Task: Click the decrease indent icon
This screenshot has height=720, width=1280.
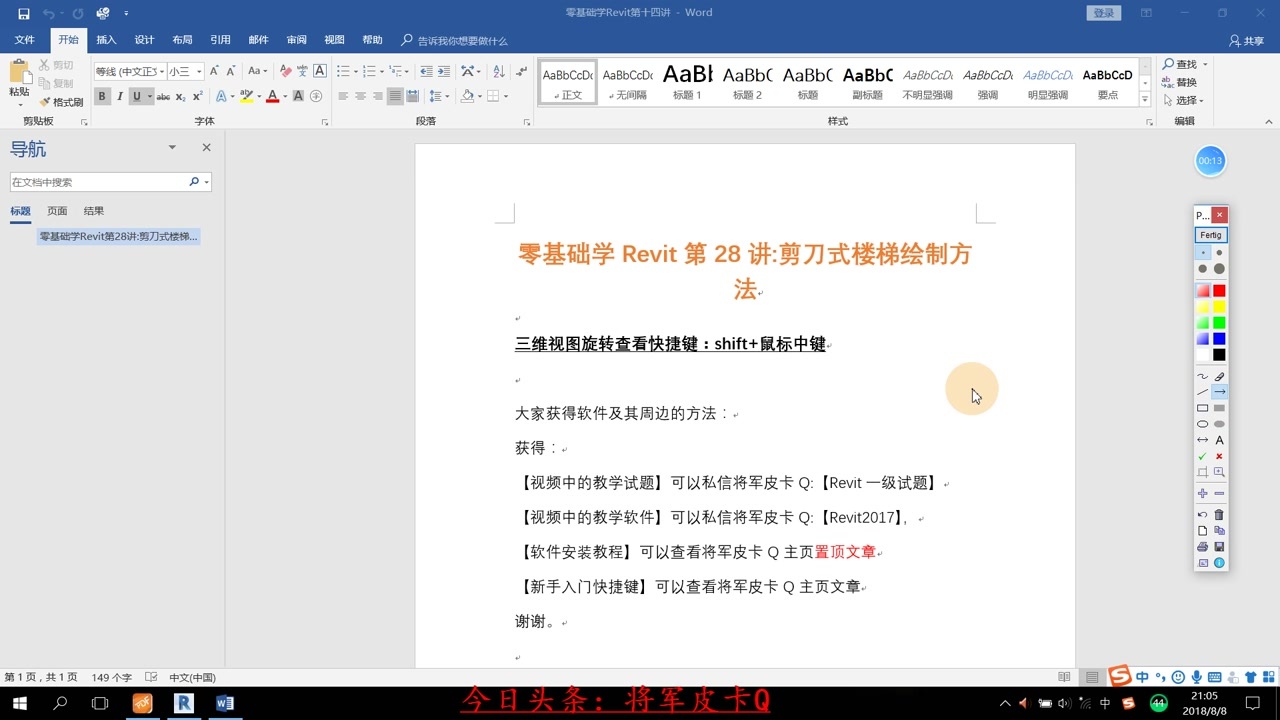Action: (427, 71)
